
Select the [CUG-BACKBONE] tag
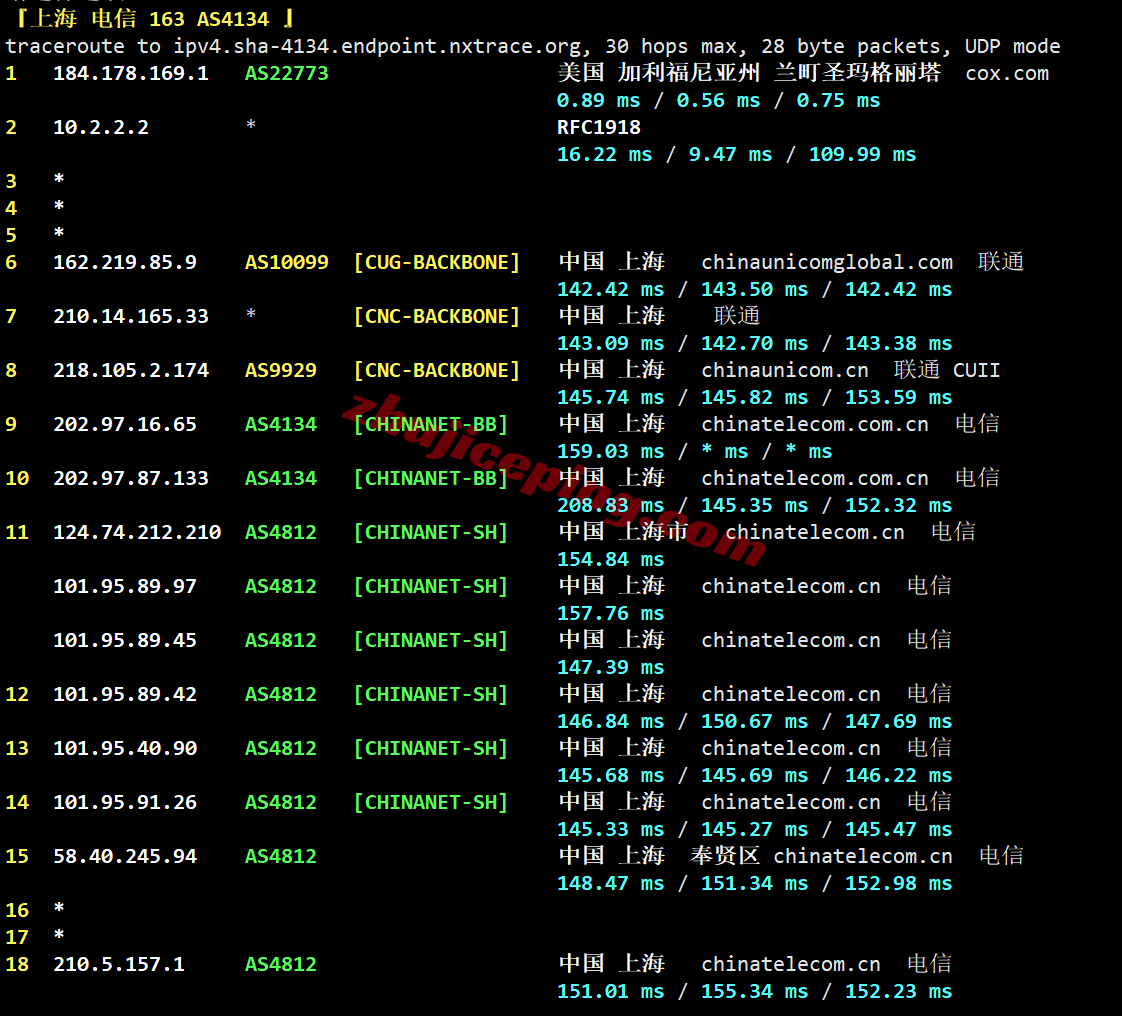(436, 263)
